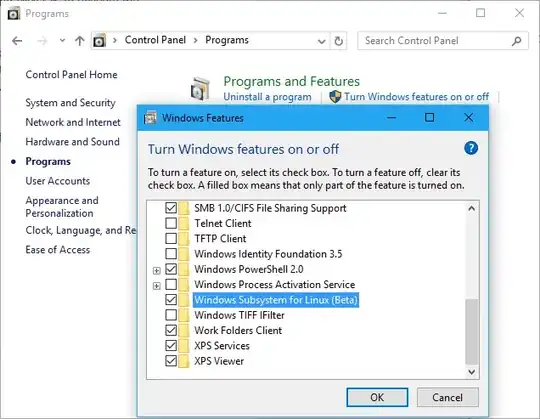The height and width of the screenshot is (419, 540).
Task: Click the features list scrollbar thumb
Action: pyautogui.click(x=471, y=331)
